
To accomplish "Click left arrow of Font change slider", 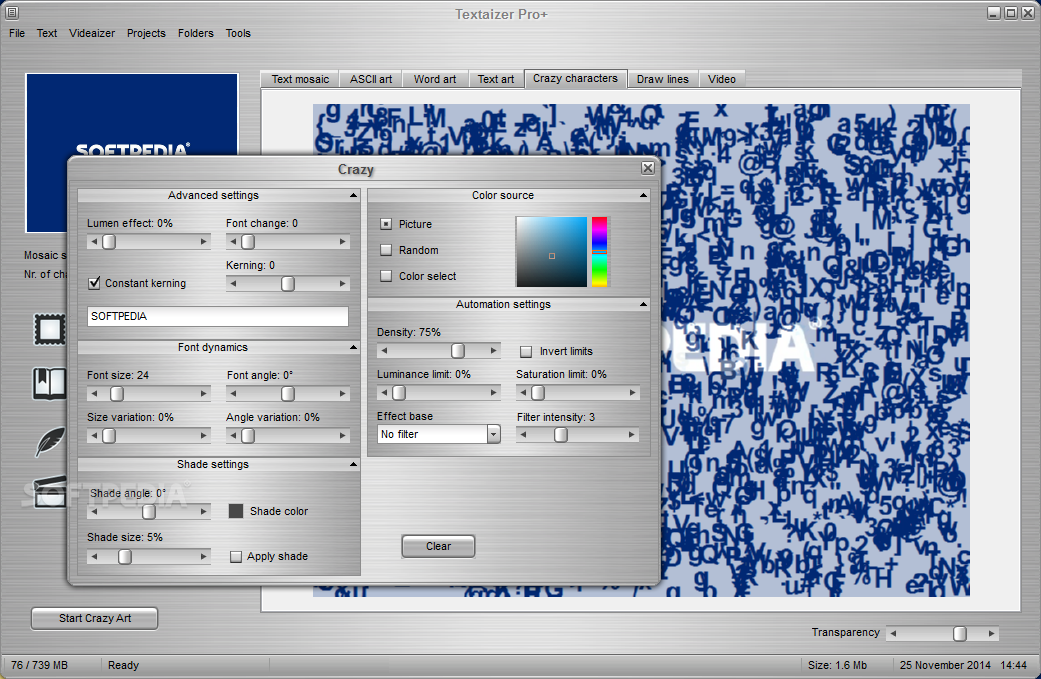I will (233, 242).
